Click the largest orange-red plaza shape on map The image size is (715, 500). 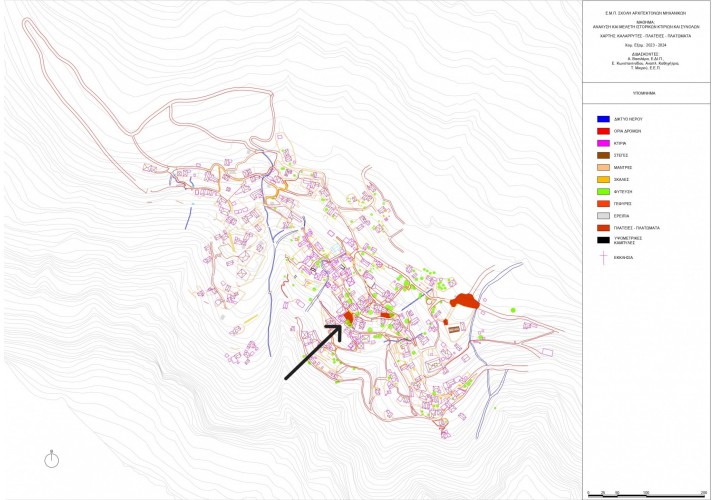tap(465, 301)
